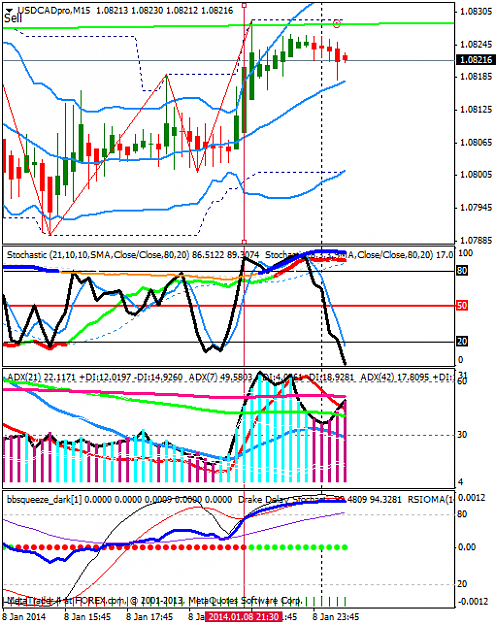The width and height of the screenshot is (496, 625).
Task: Click price level 1.07945 on the axis
Action: pyautogui.click(x=476, y=207)
